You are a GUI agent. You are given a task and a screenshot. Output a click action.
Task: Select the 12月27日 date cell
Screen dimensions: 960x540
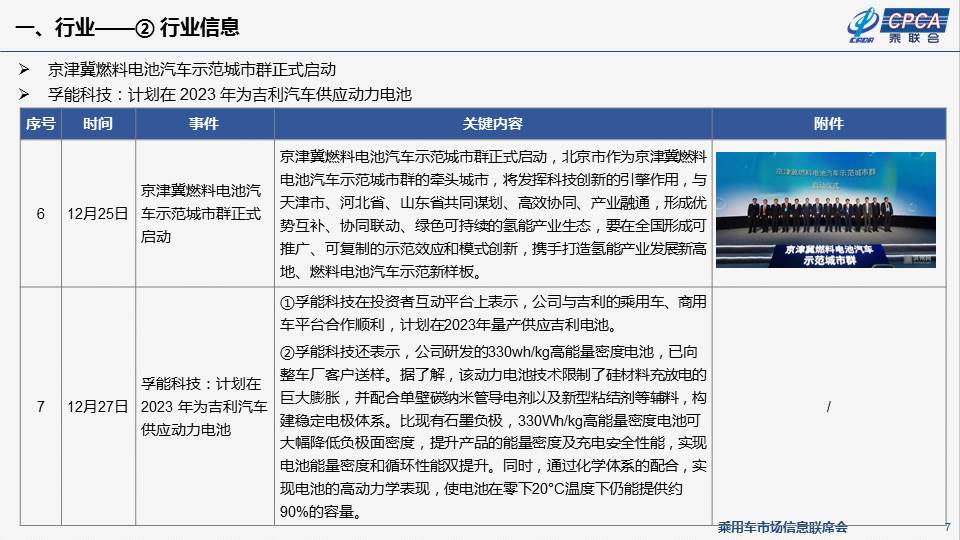(x=98, y=407)
